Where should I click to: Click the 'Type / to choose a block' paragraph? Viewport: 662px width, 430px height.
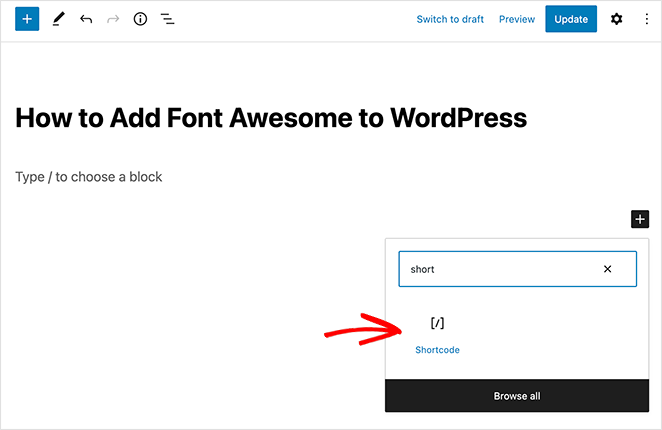coord(89,177)
